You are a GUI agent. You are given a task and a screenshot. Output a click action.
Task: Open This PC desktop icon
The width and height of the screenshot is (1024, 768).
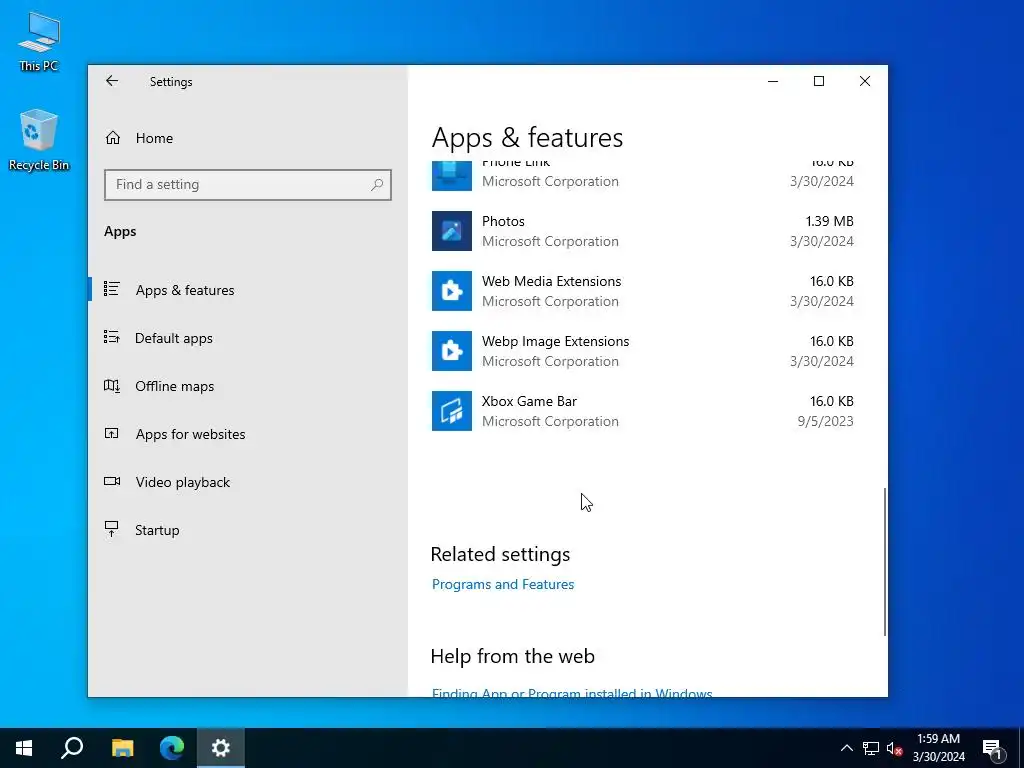(x=39, y=42)
